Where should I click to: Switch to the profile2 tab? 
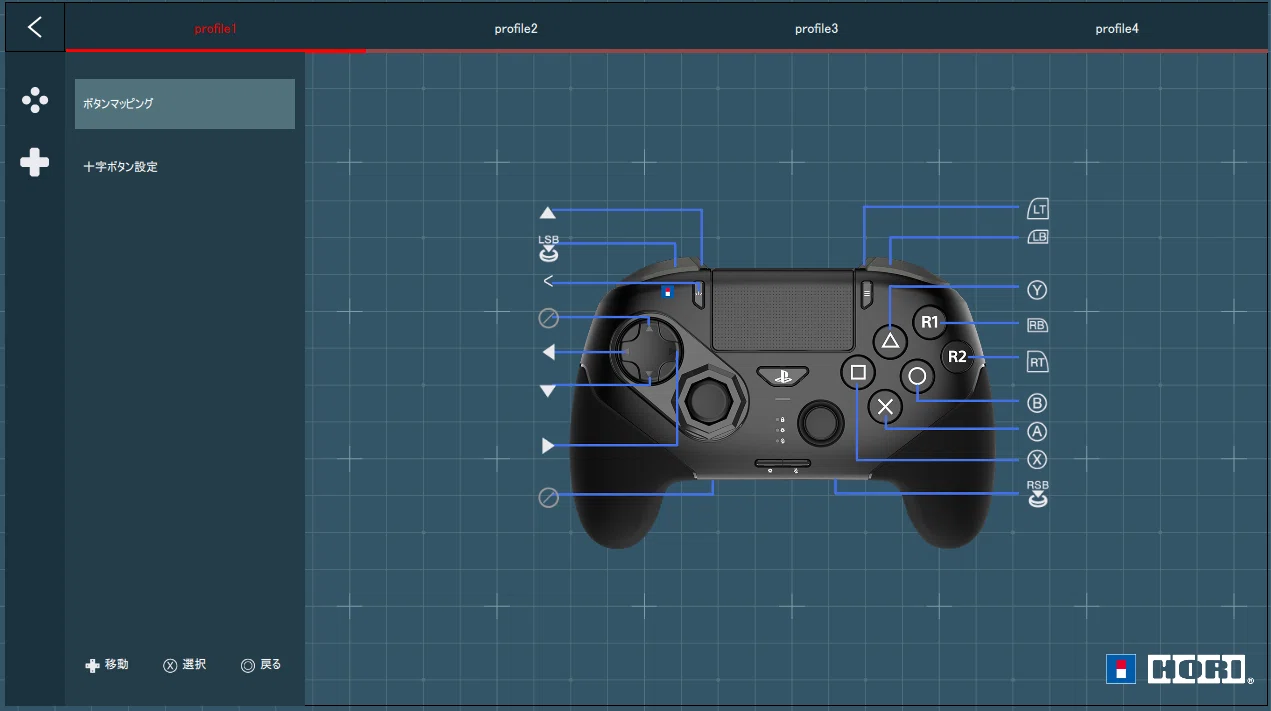coord(516,29)
